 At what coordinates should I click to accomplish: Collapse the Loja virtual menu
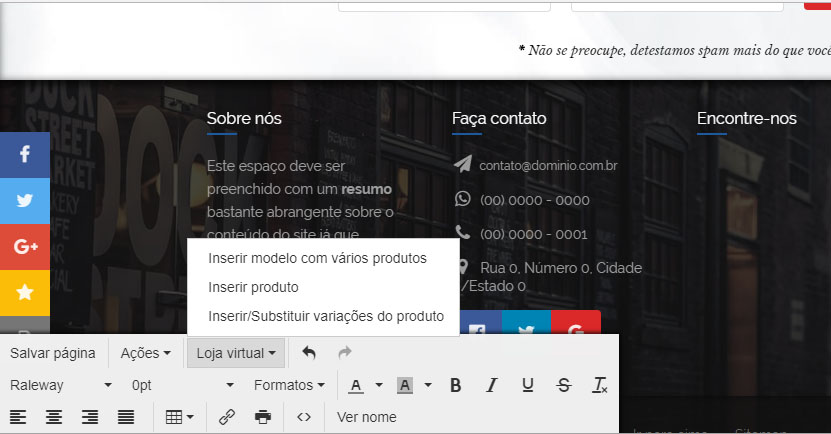[x=236, y=353]
